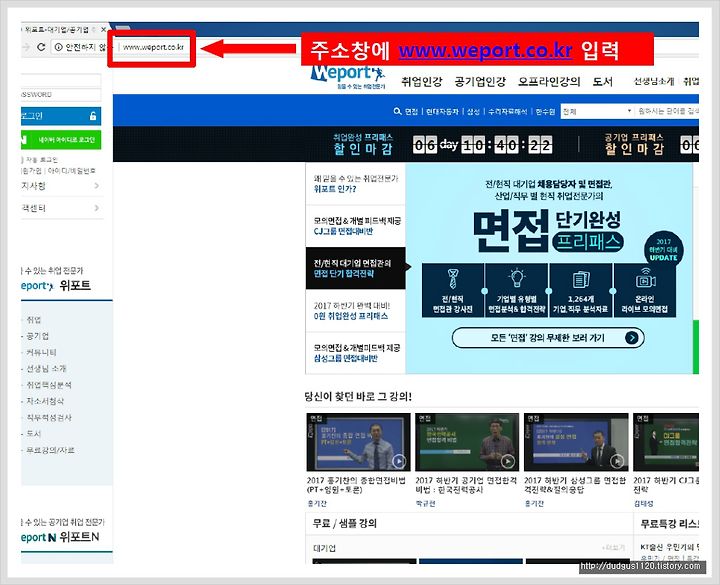Click the 더보기 link beside 대기업
This screenshot has height=585, width=720.
coord(613,548)
